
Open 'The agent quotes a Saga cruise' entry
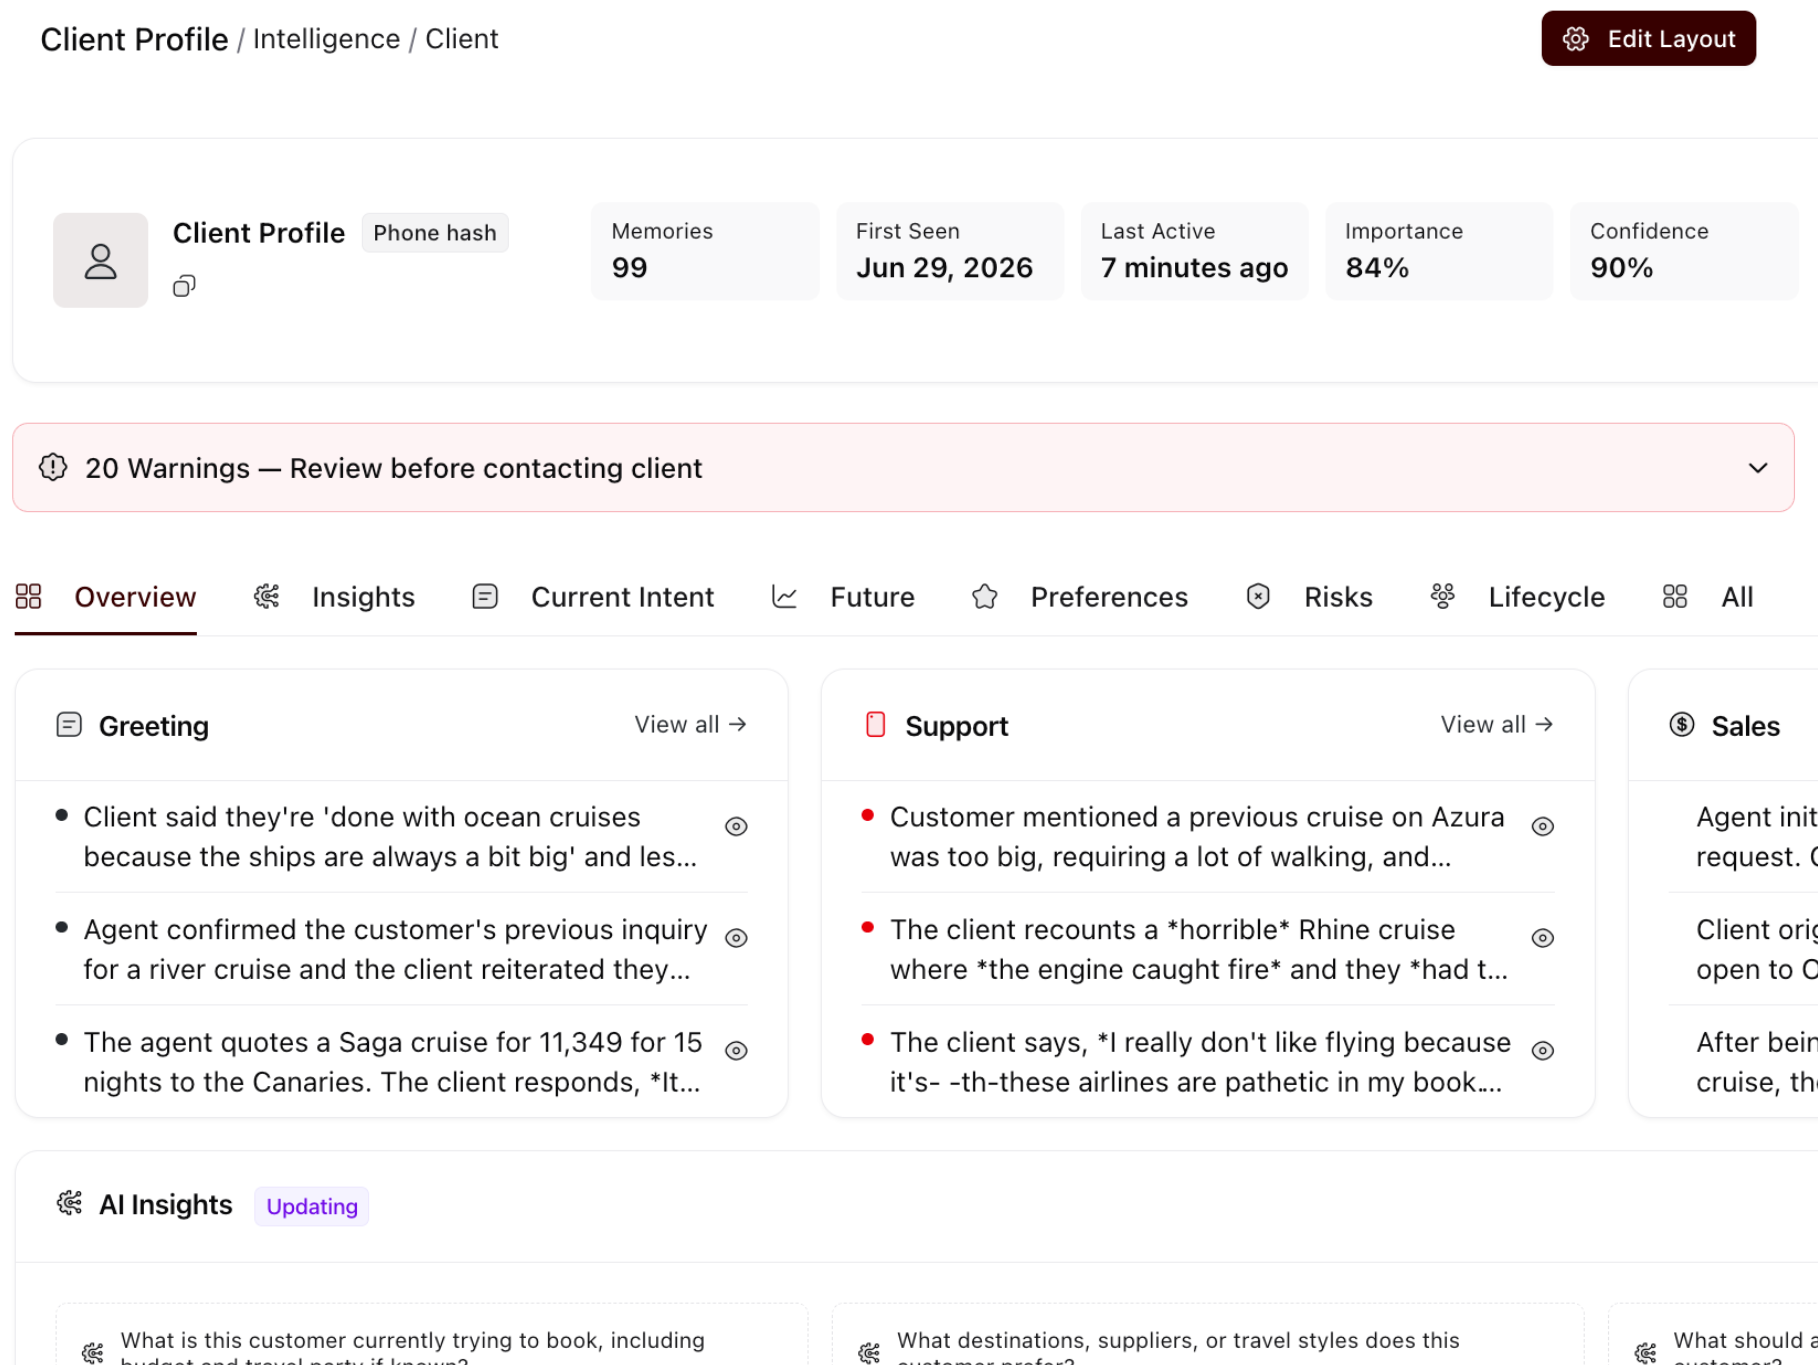pos(393,1062)
